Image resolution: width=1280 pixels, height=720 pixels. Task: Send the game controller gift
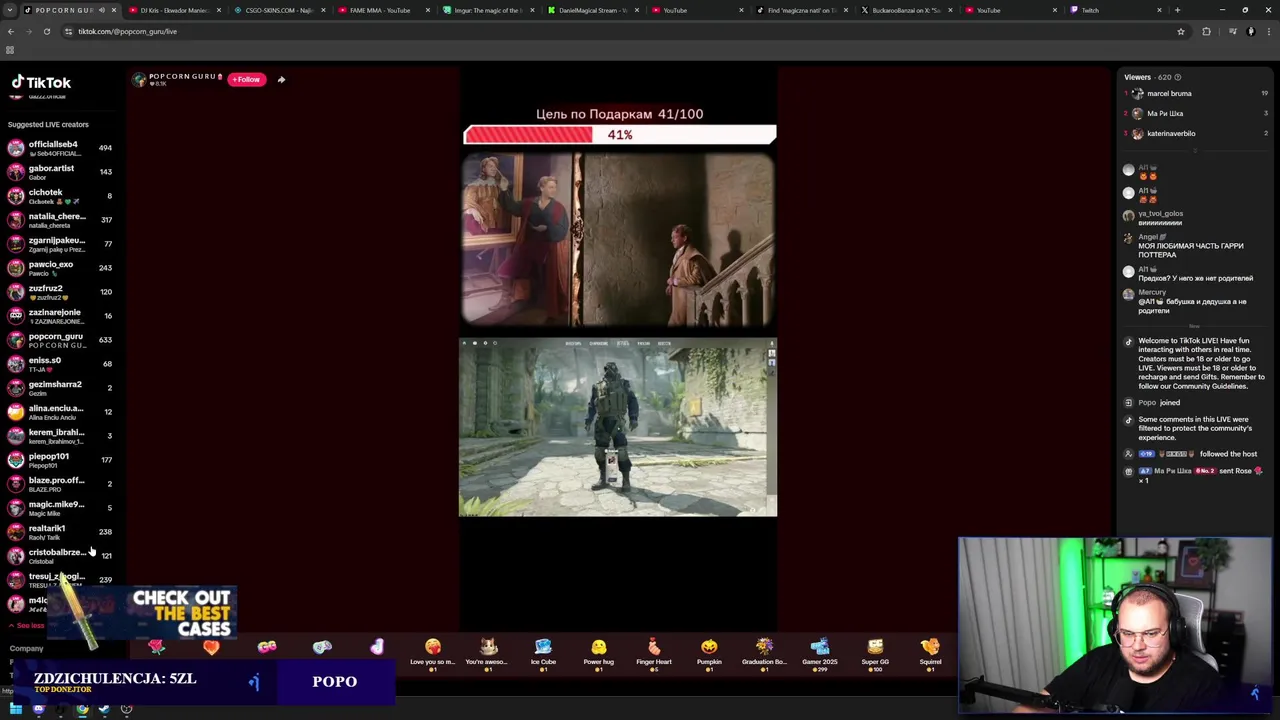[x=322, y=648]
